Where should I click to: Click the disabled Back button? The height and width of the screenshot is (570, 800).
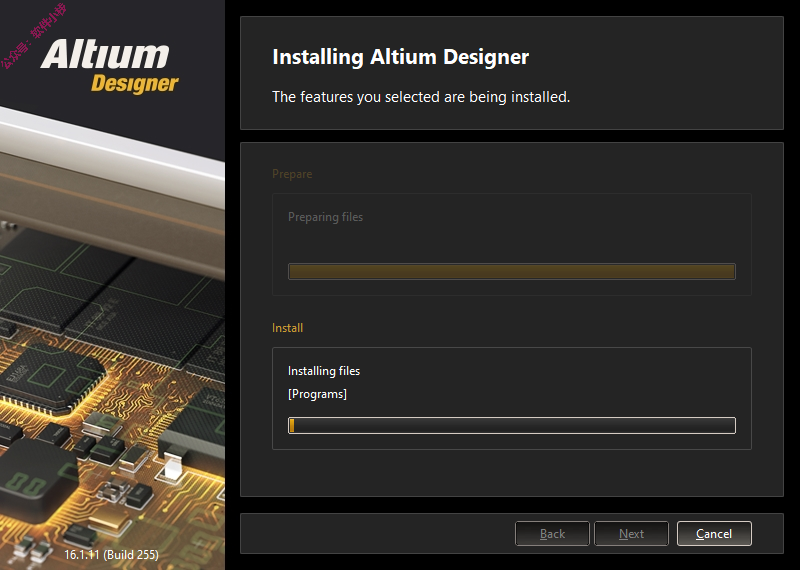[552, 533]
